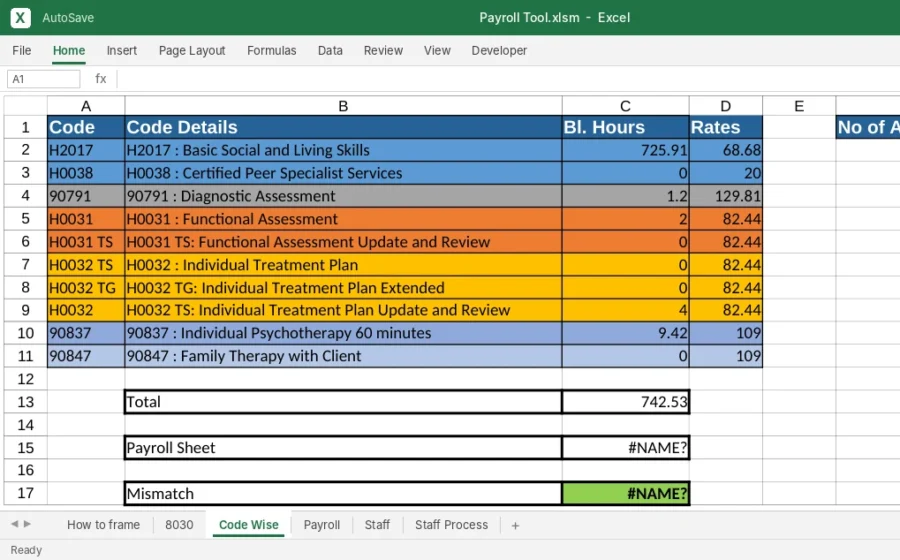Select the green Mismatch #NAME? cell

pyautogui.click(x=626, y=493)
